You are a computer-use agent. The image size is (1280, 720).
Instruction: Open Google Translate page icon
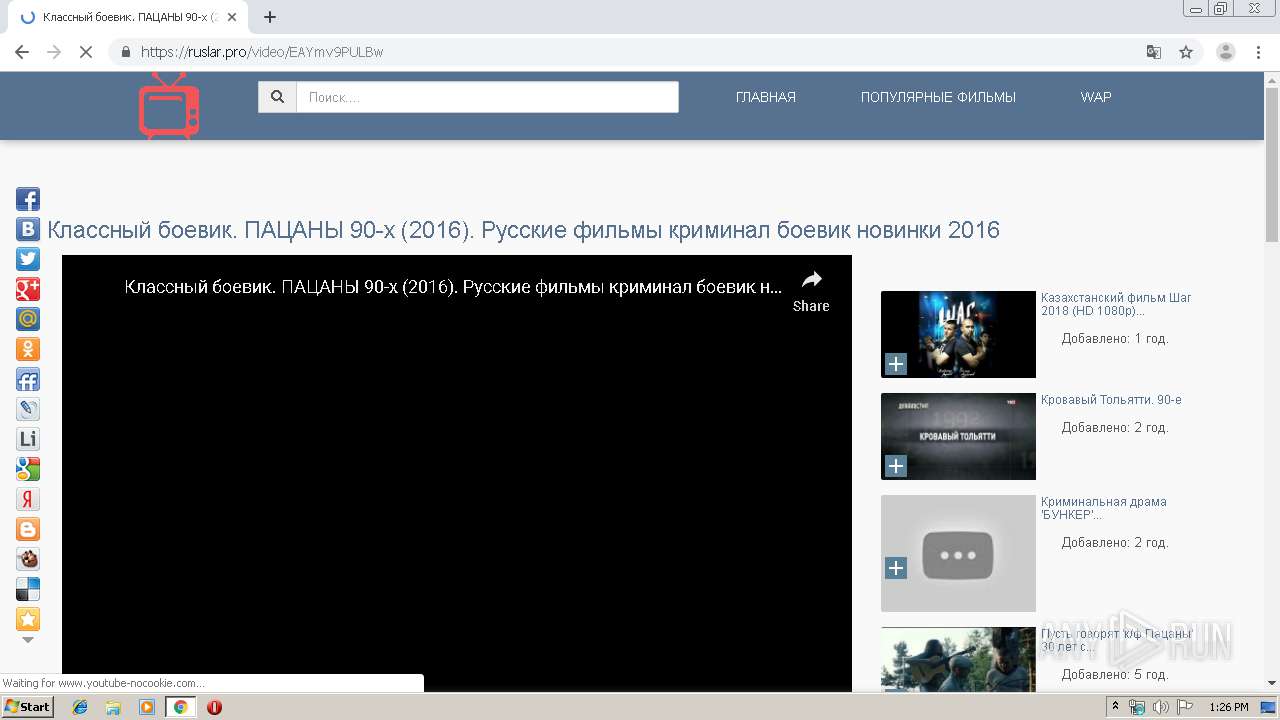(1154, 52)
